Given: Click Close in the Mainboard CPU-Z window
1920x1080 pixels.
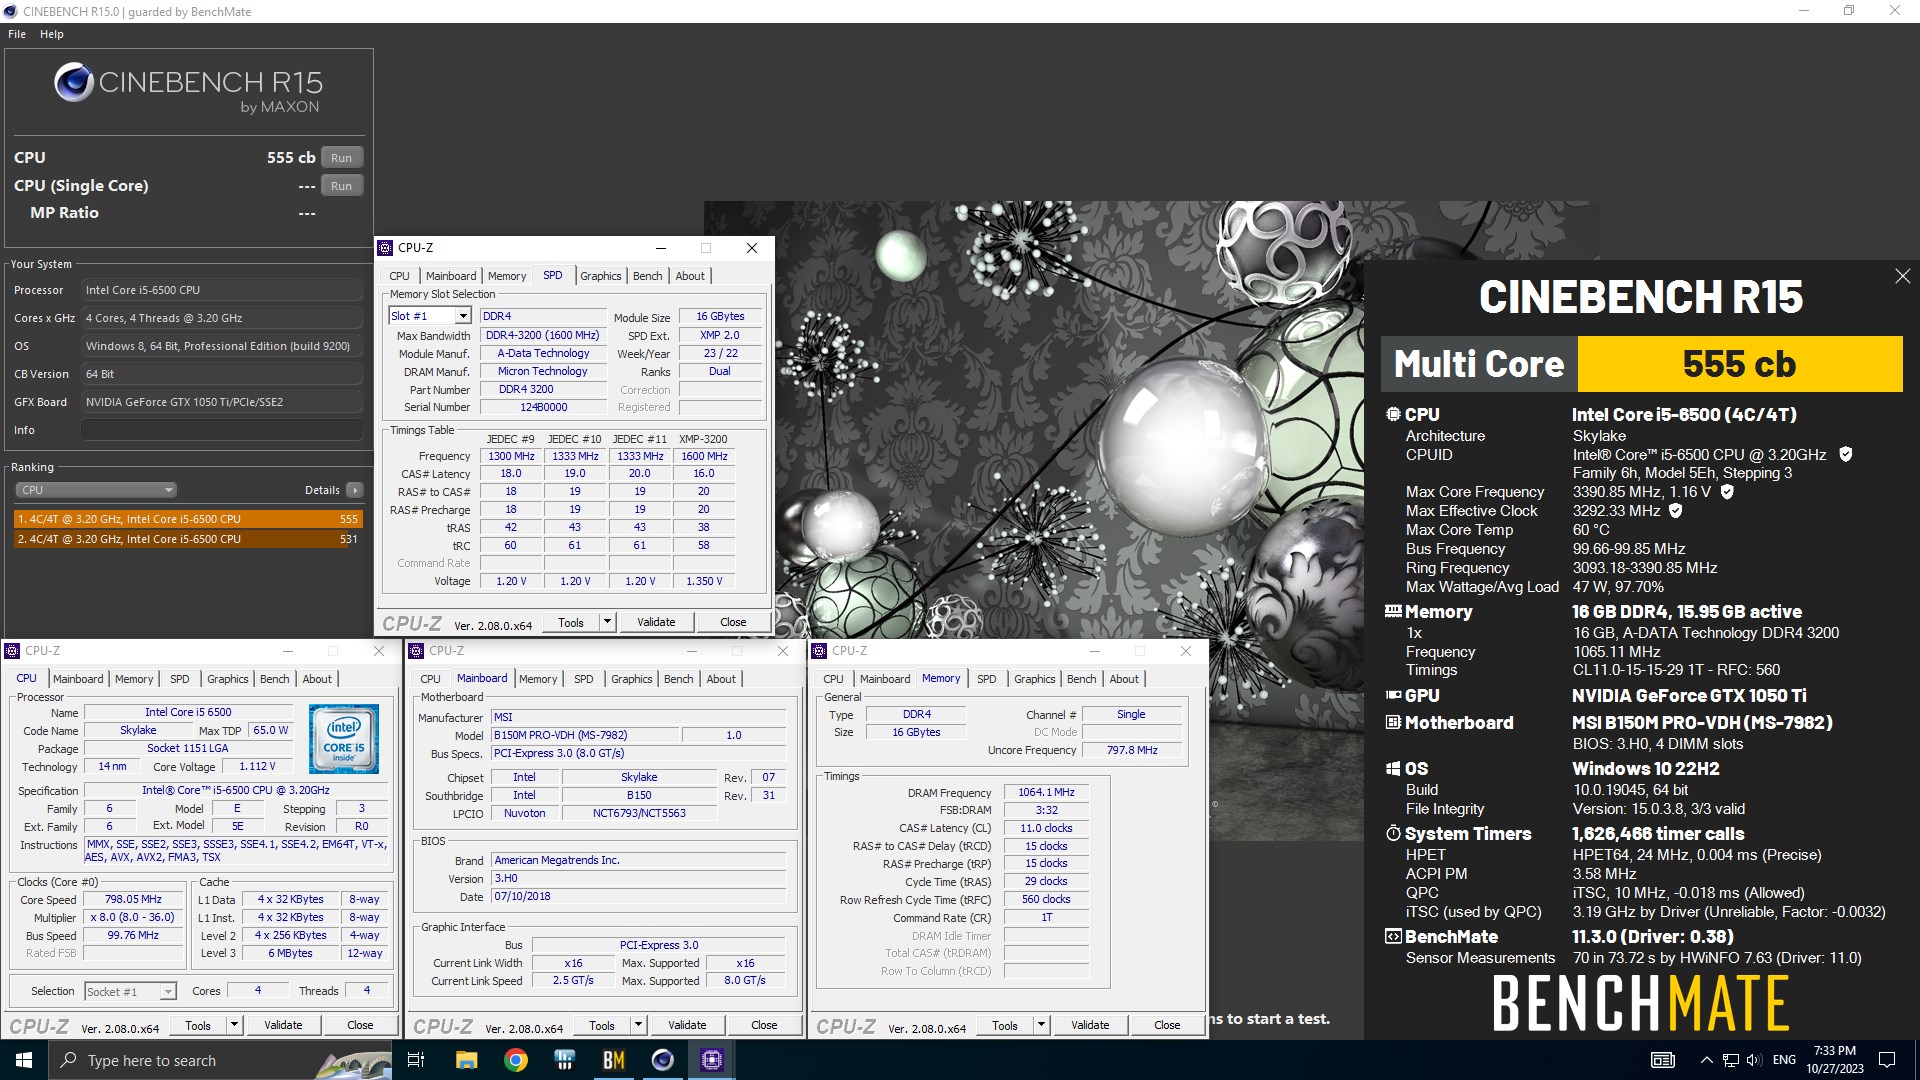Looking at the screenshot, I should pos(764,1025).
